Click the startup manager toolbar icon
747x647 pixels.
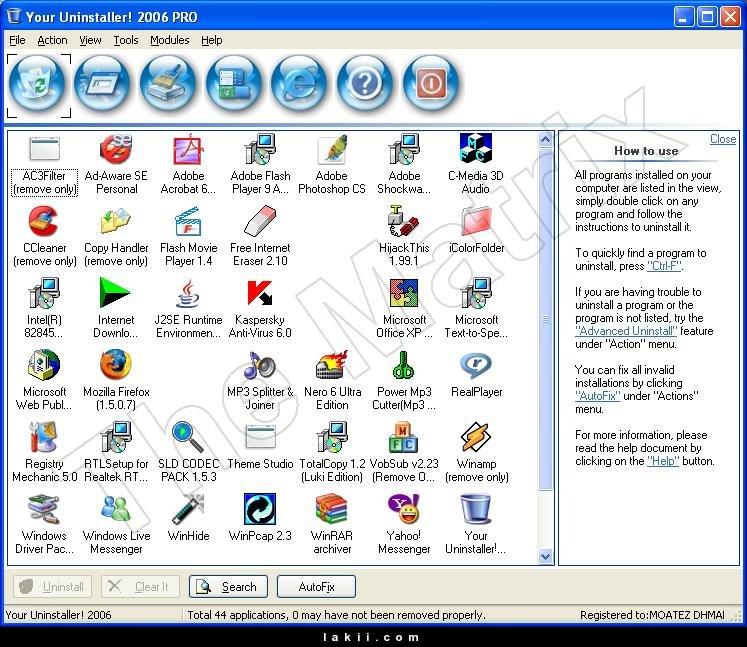[234, 85]
